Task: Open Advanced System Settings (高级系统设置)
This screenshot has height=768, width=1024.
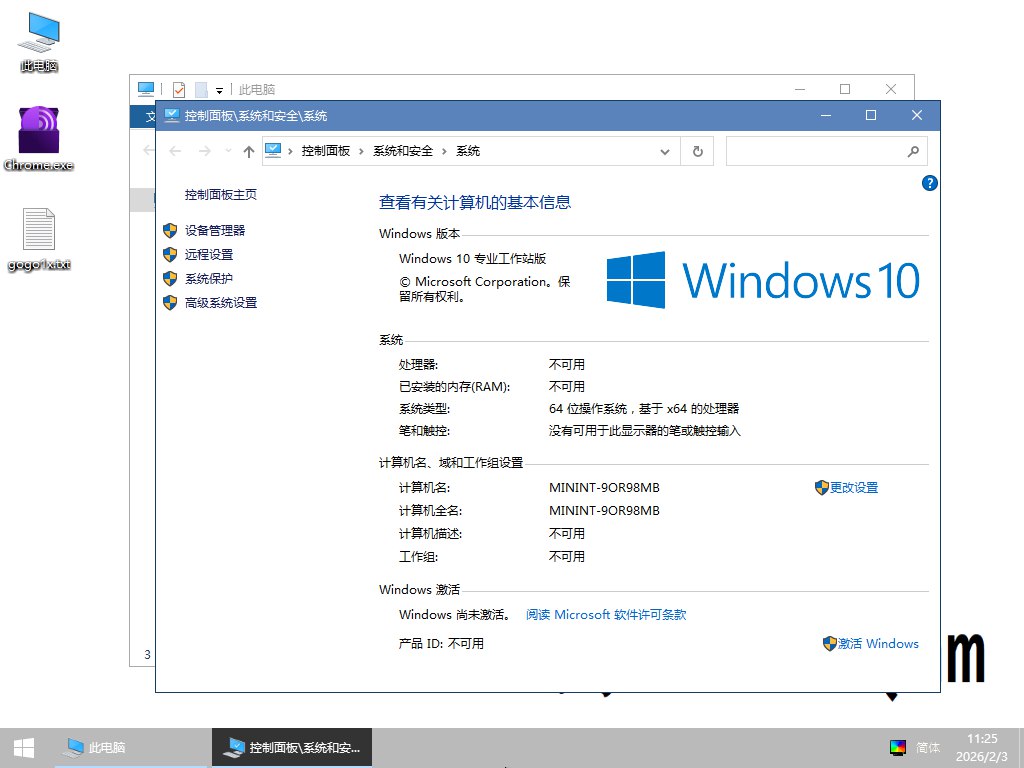Action: coord(220,302)
